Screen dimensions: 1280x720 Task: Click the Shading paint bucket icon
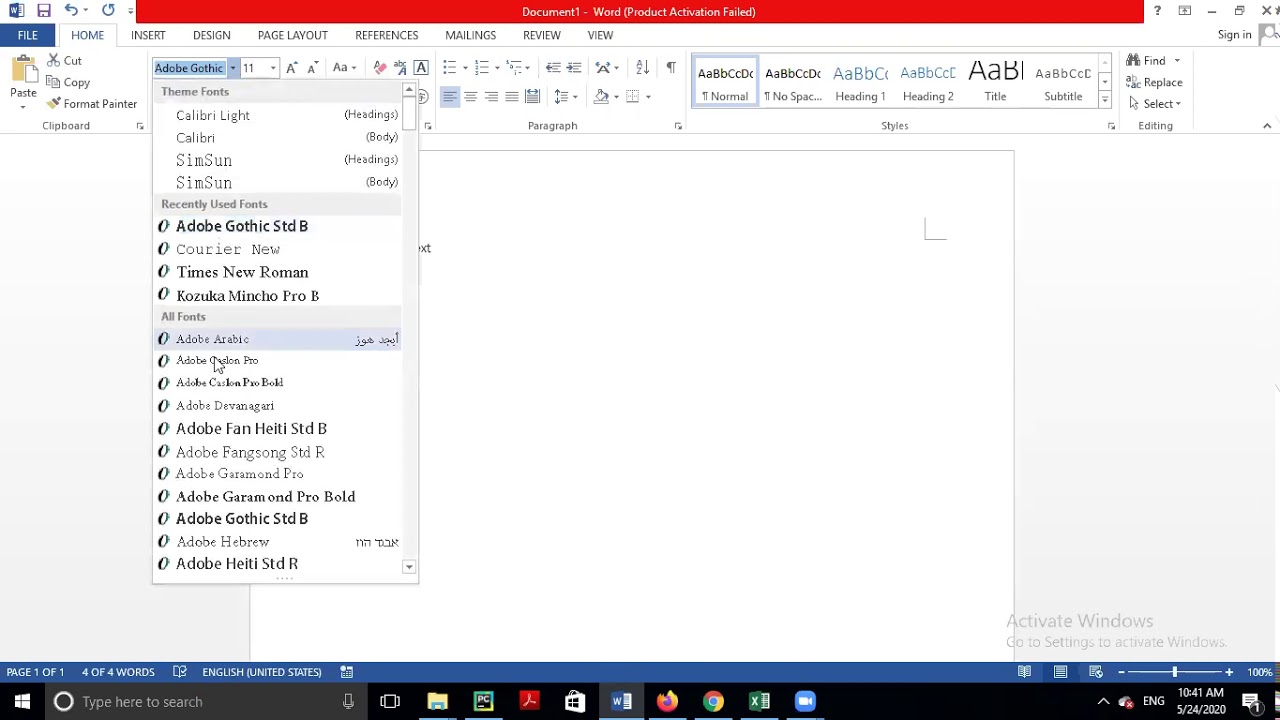601,97
